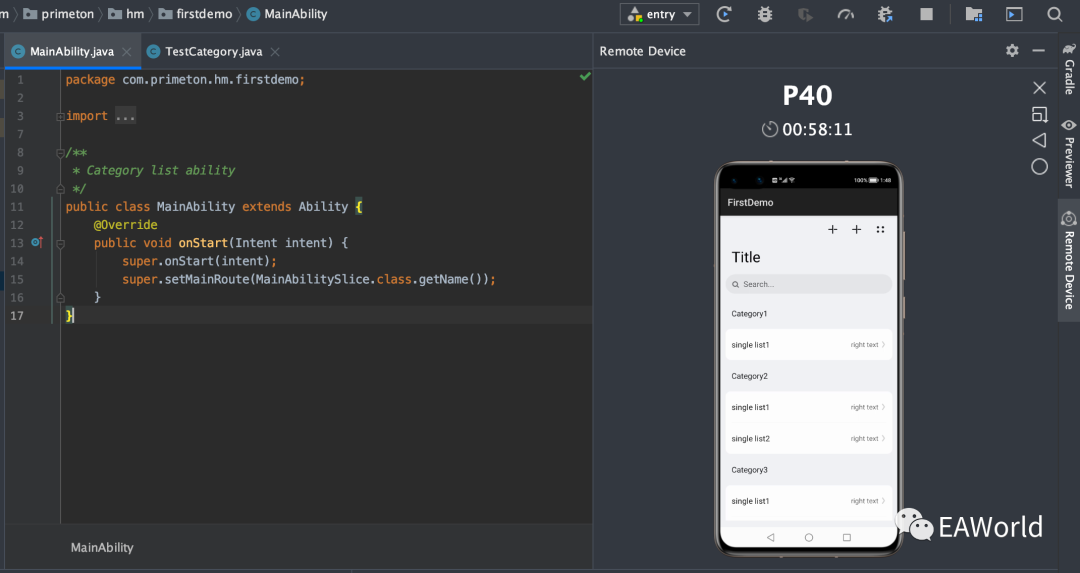Click the package declaration on line 1
The width and height of the screenshot is (1080, 573).
185,80
